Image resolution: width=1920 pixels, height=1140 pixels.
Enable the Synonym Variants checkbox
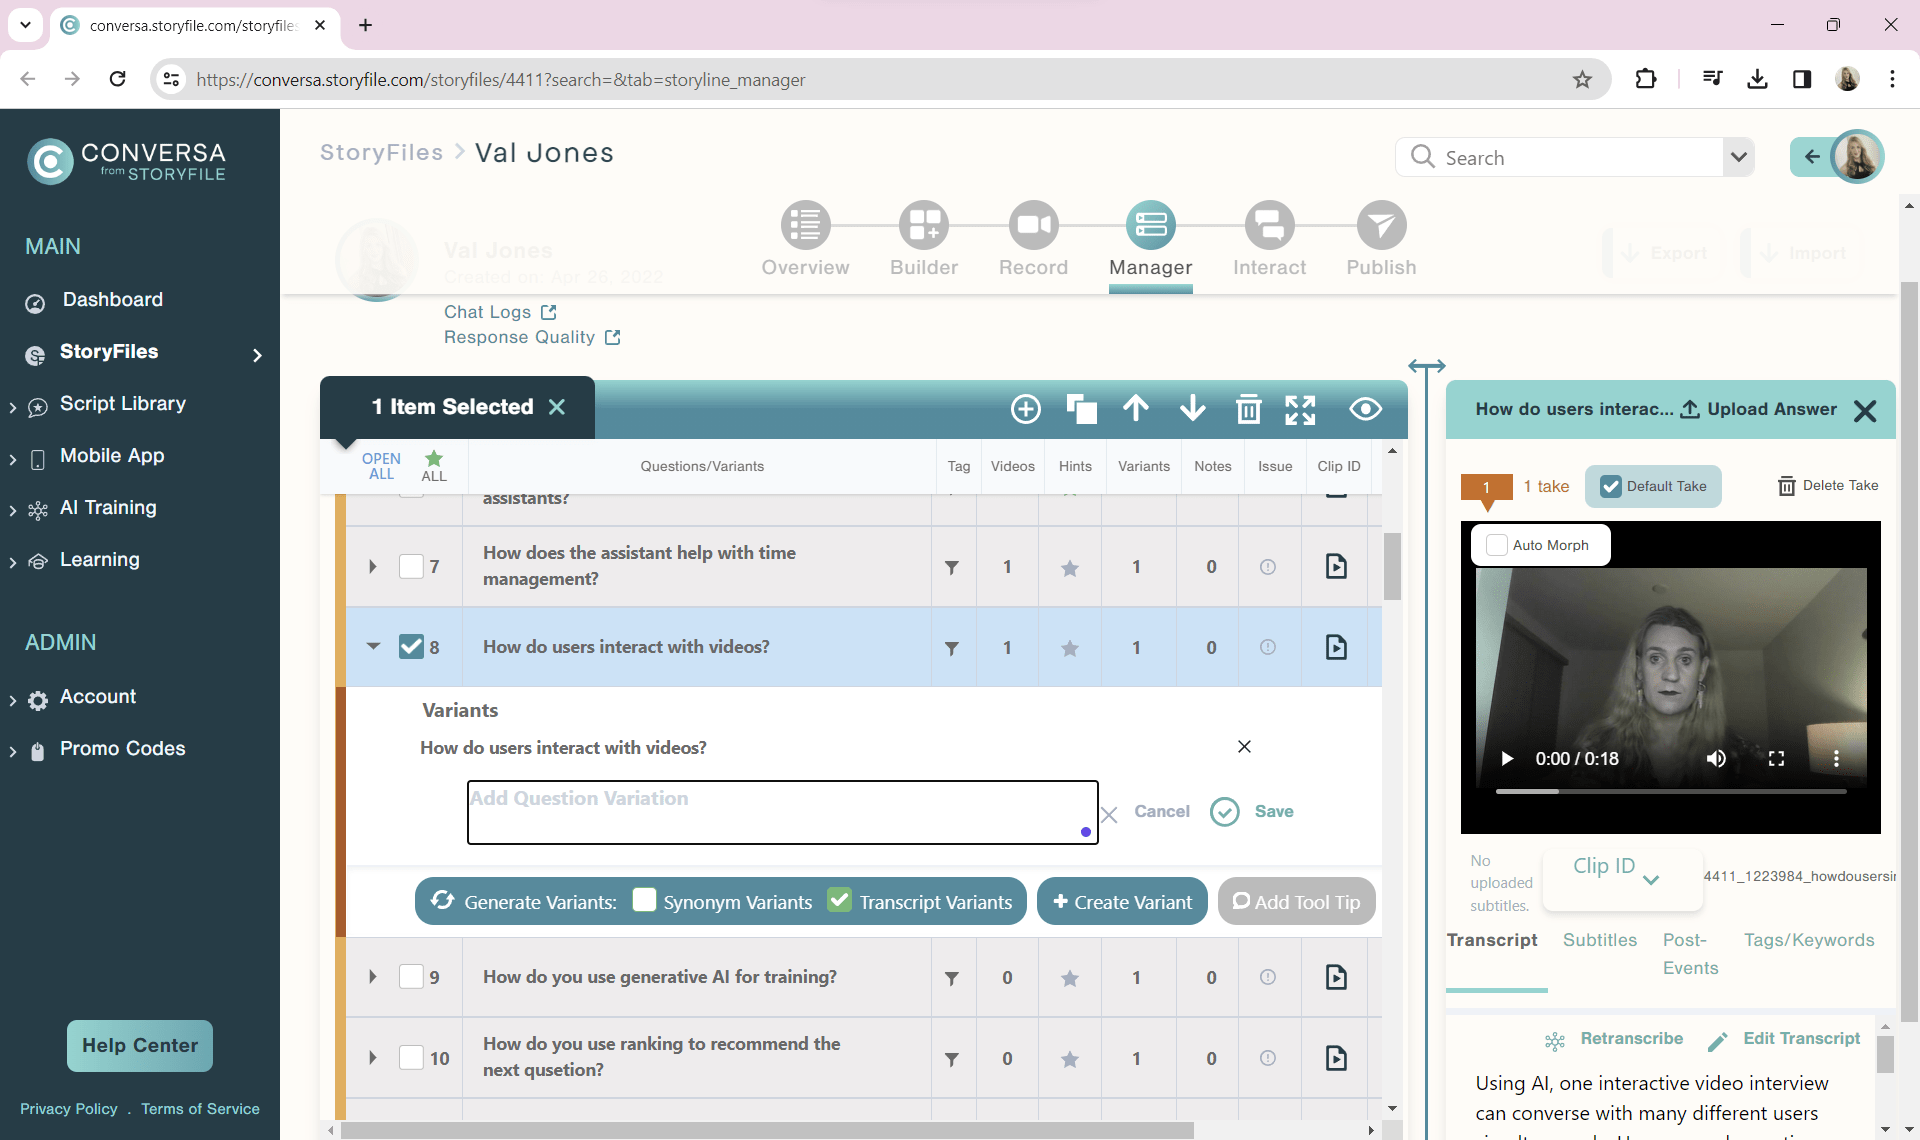[645, 900]
